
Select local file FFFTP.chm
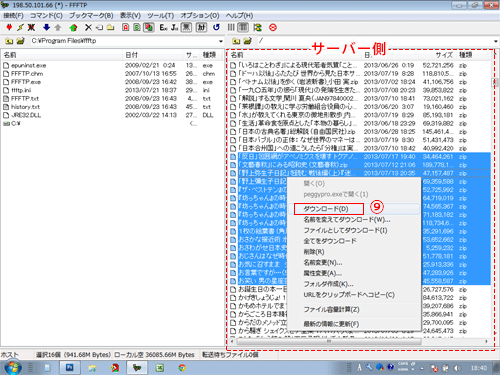point(27,74)
